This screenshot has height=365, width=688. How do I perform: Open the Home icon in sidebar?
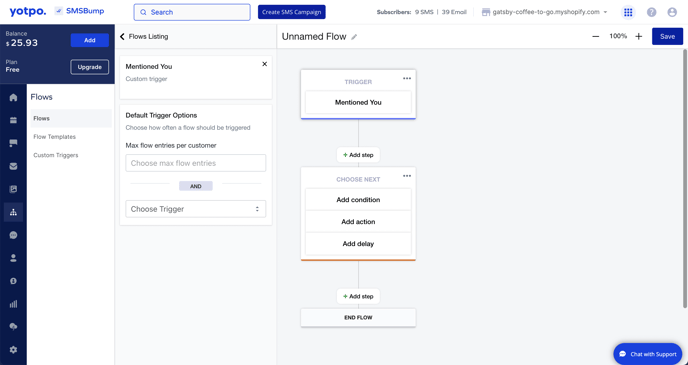[13, 97]
